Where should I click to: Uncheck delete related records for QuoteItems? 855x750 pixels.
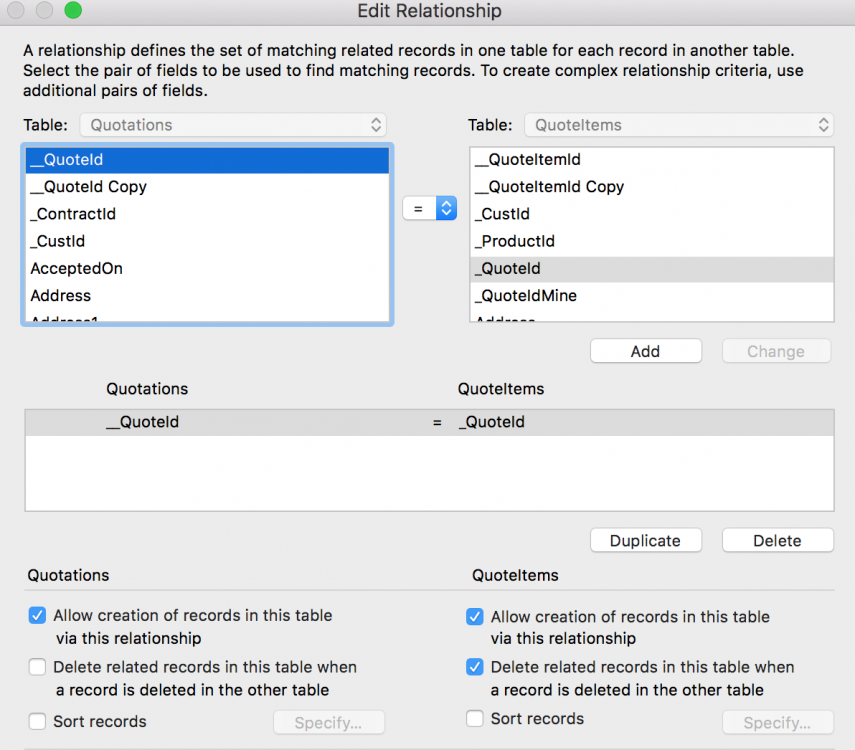(475, 667)
